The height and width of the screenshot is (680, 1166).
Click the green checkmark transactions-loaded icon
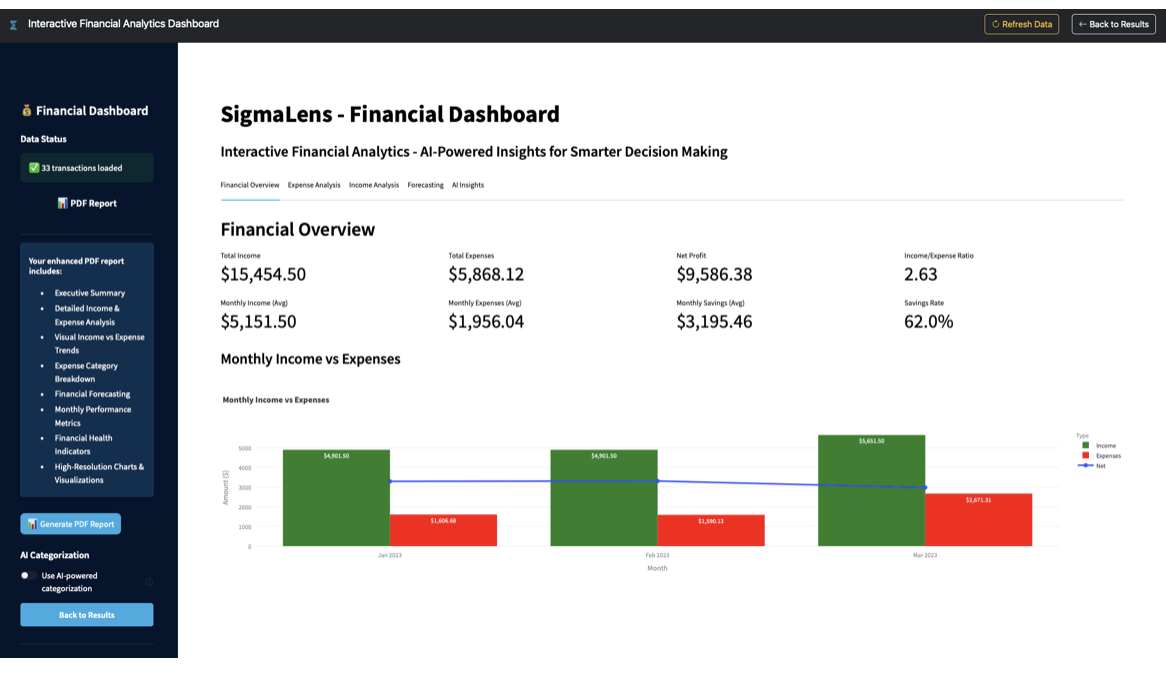point(33,168)
